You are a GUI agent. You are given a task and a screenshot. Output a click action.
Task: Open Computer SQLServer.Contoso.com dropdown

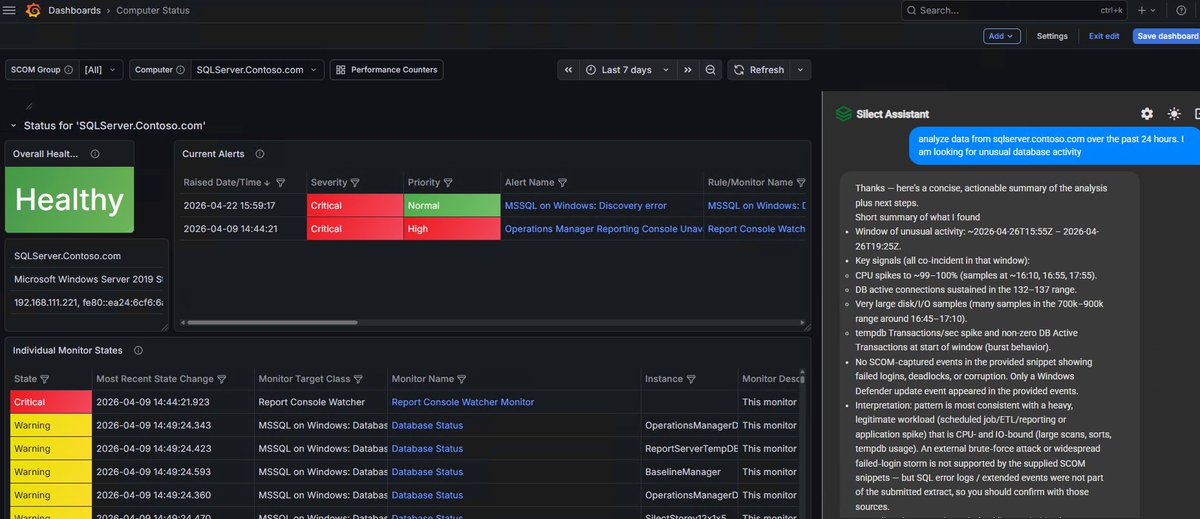(258, 70)
